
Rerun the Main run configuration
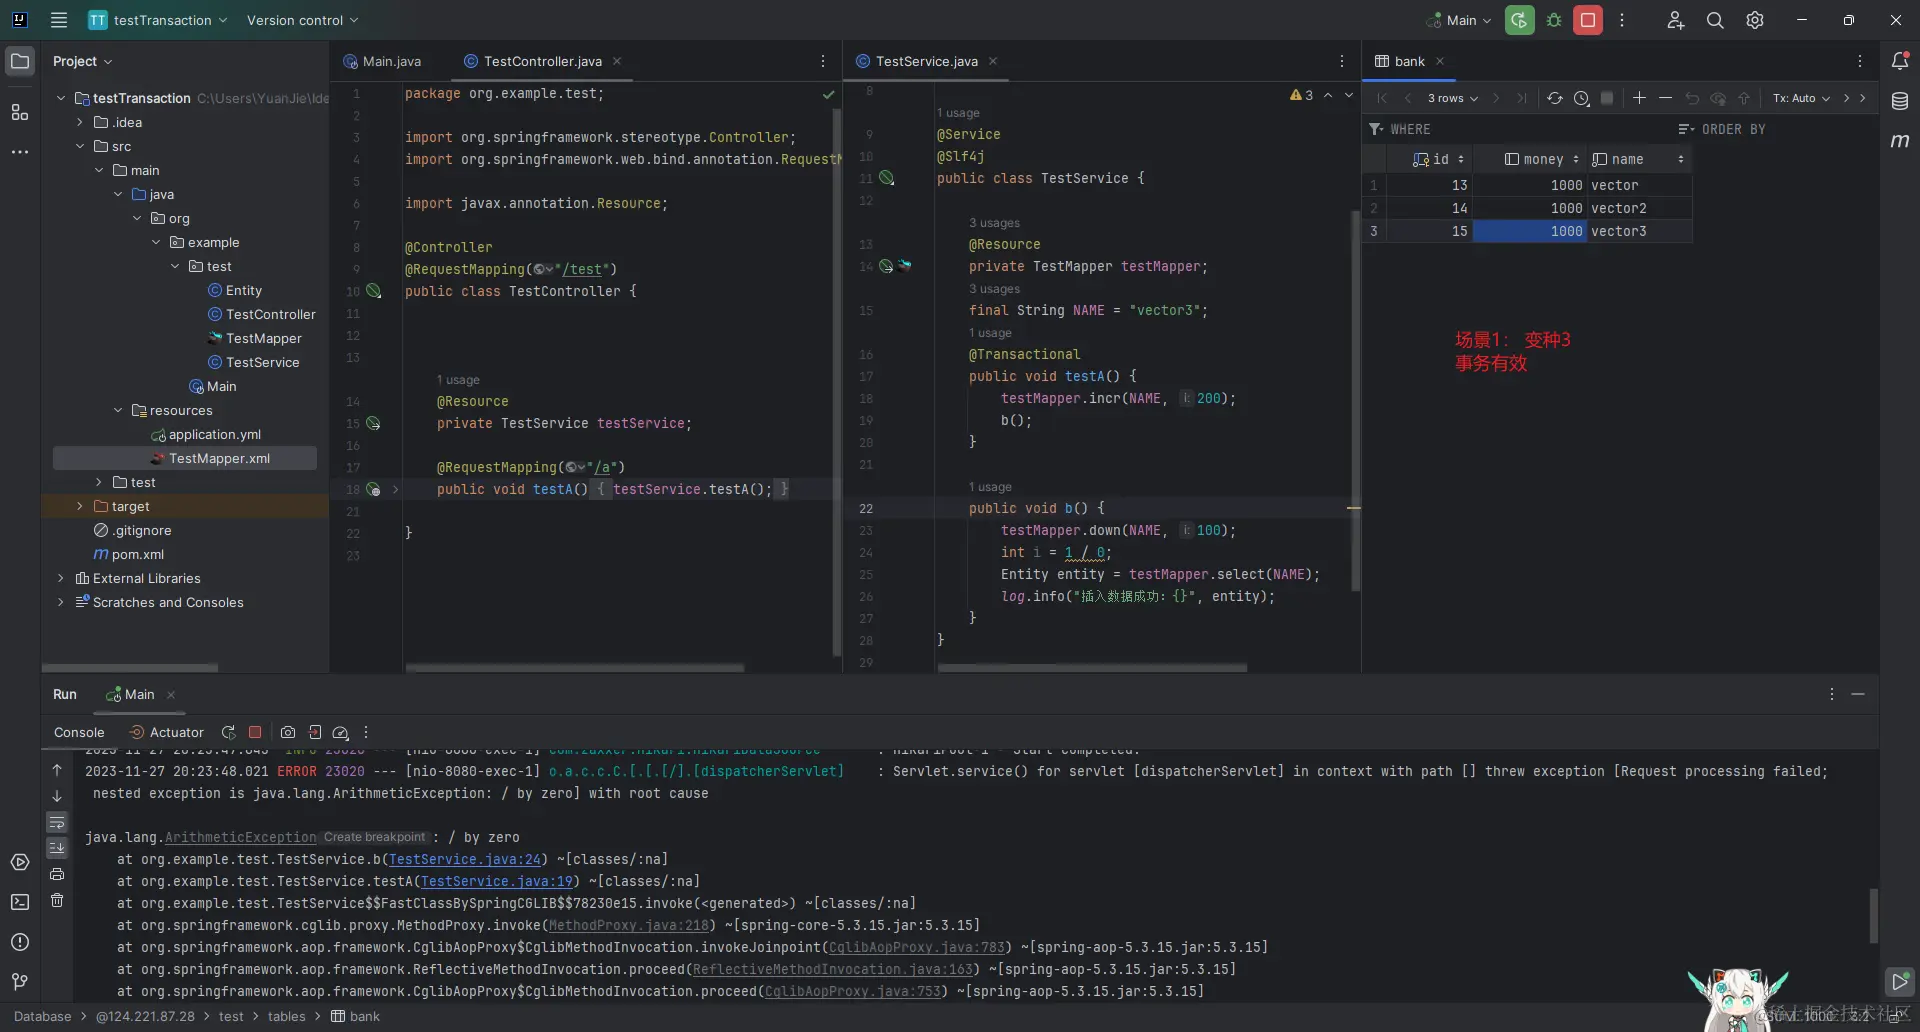pyautogui.click(x=1519, y=20)
